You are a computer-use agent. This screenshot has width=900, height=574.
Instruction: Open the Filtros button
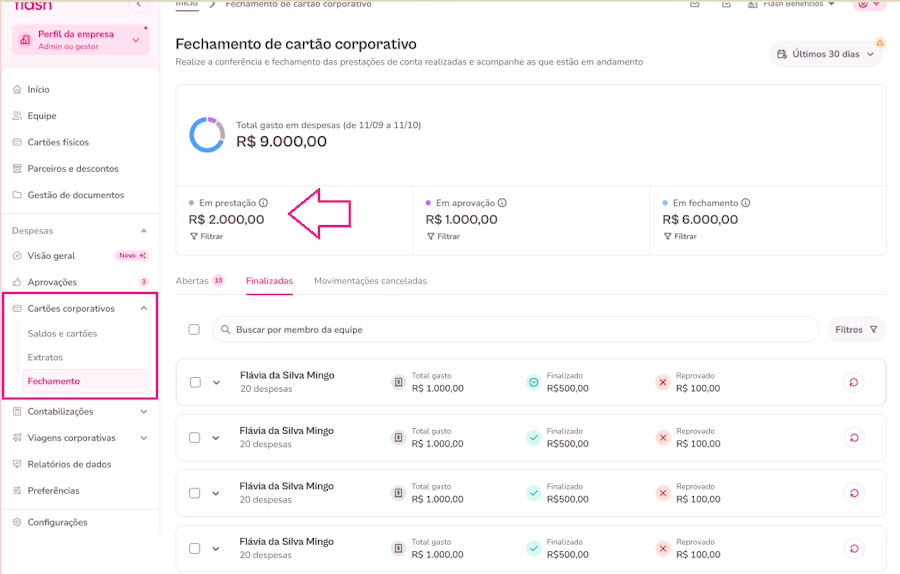[855, 329]
